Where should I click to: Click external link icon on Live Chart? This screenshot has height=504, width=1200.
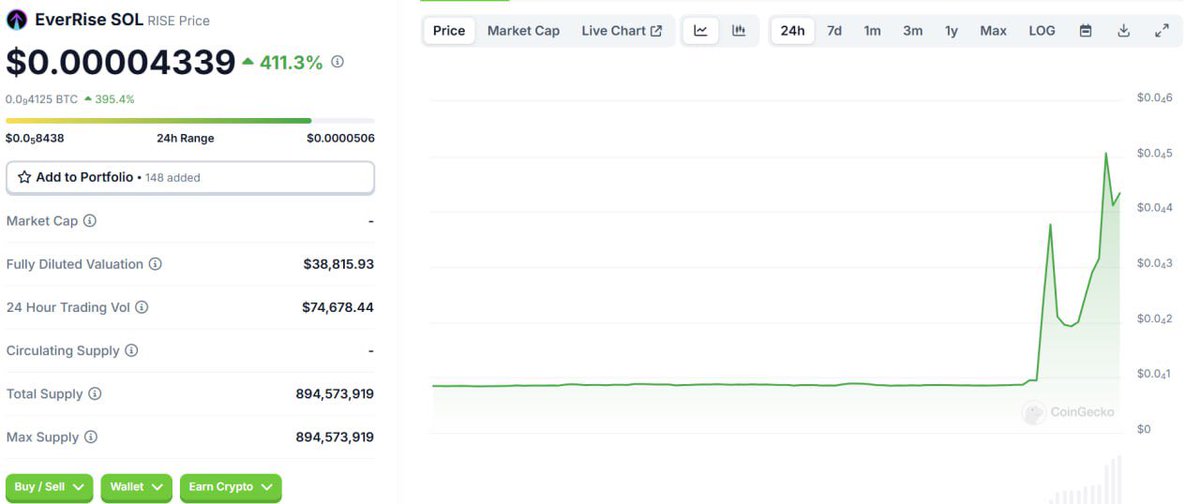pyautogui.click(x=656, y=31)
